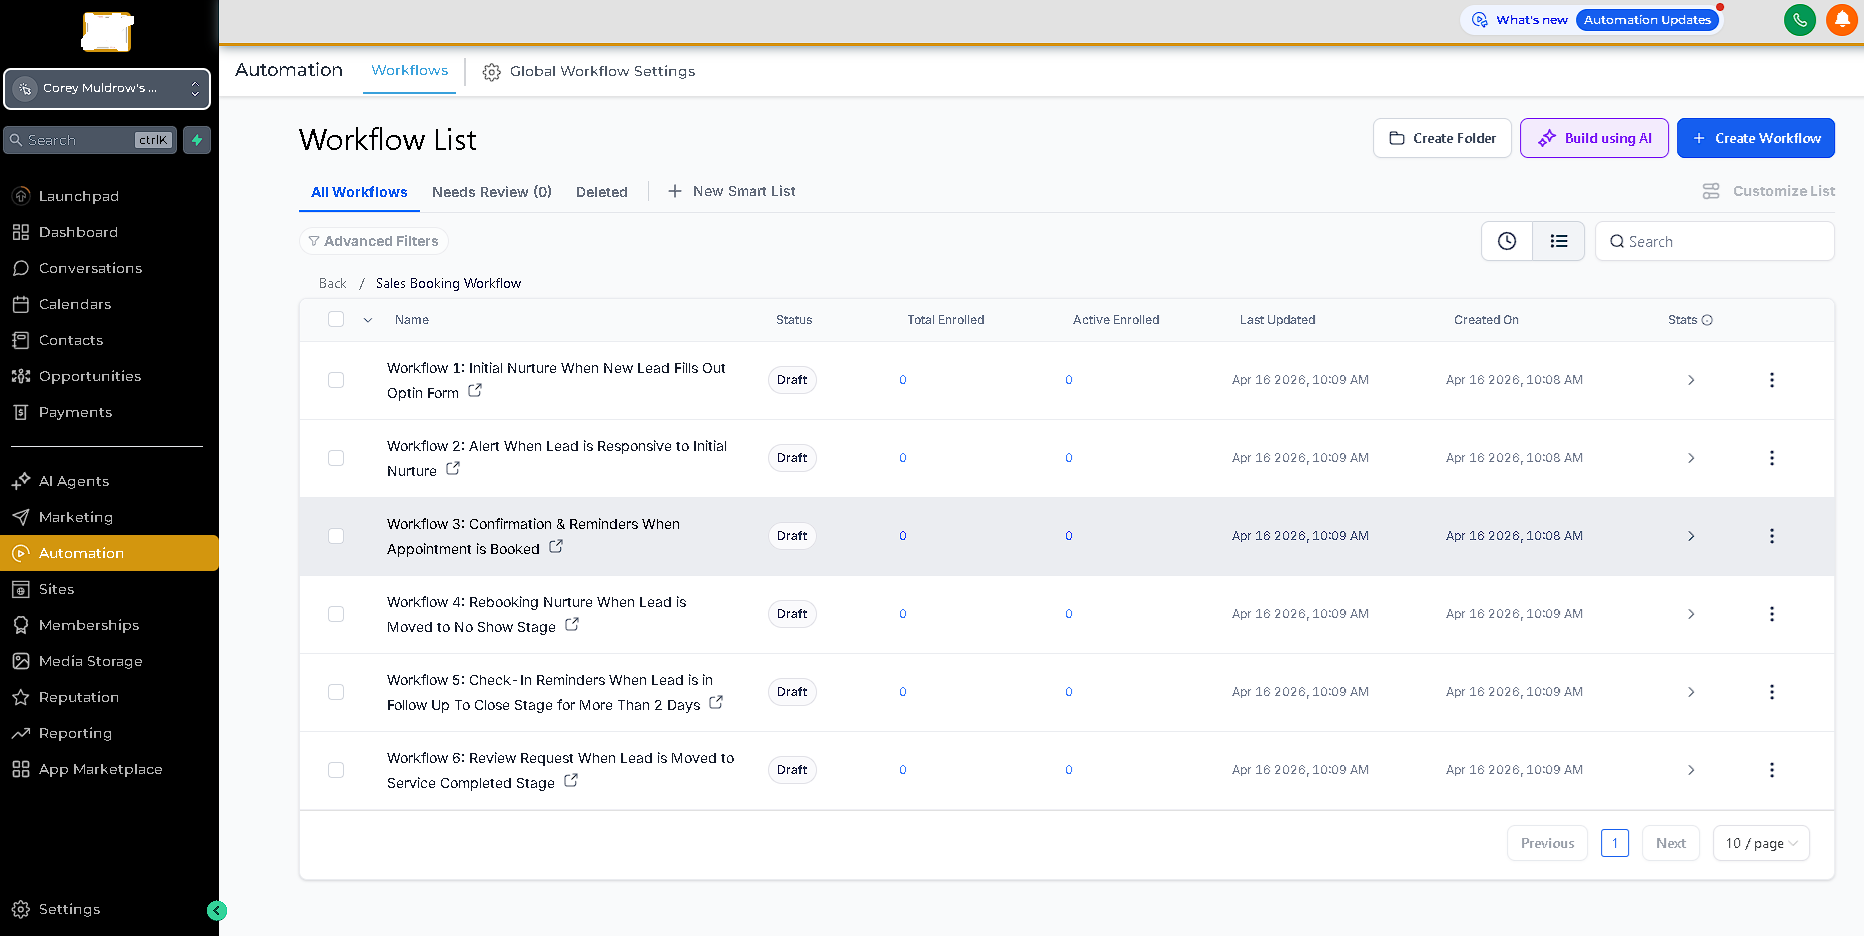Click the company logo
This screenshot has width=1864, height=936.
tap(107, 32)
